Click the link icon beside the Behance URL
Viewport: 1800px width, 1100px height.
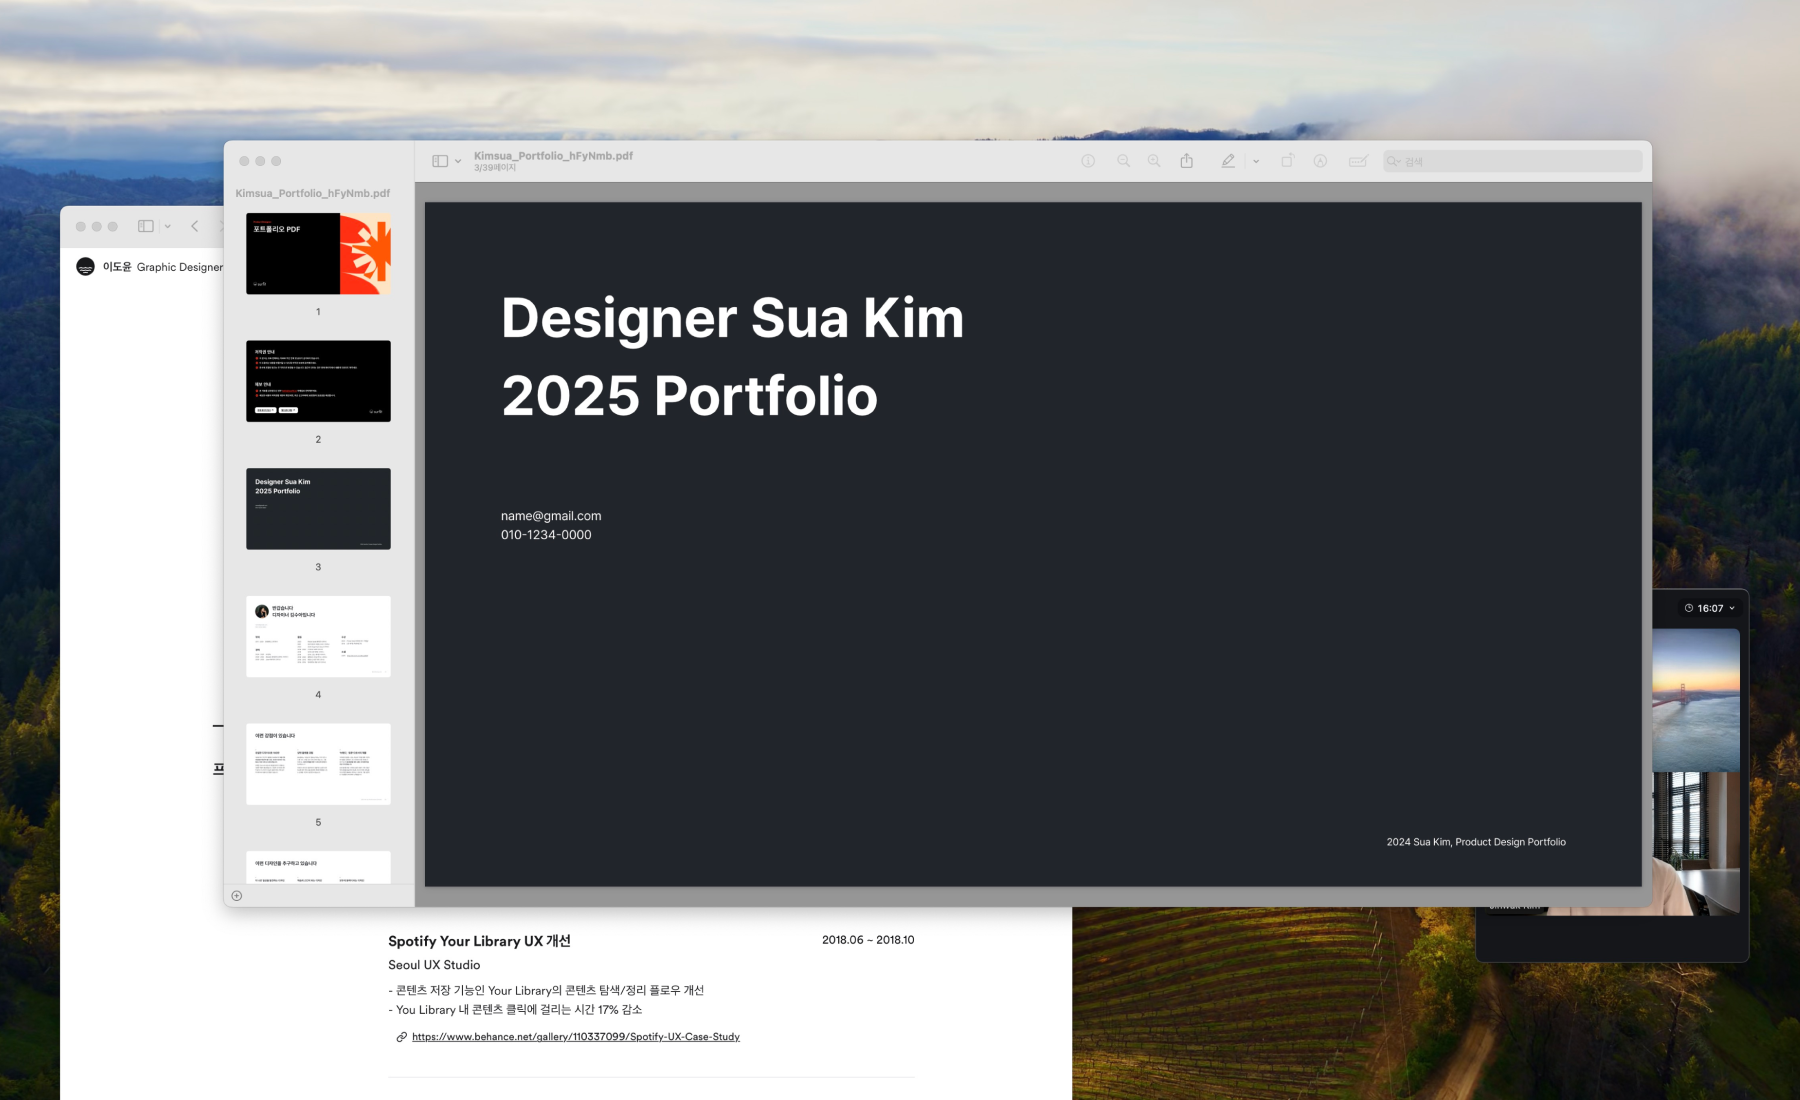401,1037
